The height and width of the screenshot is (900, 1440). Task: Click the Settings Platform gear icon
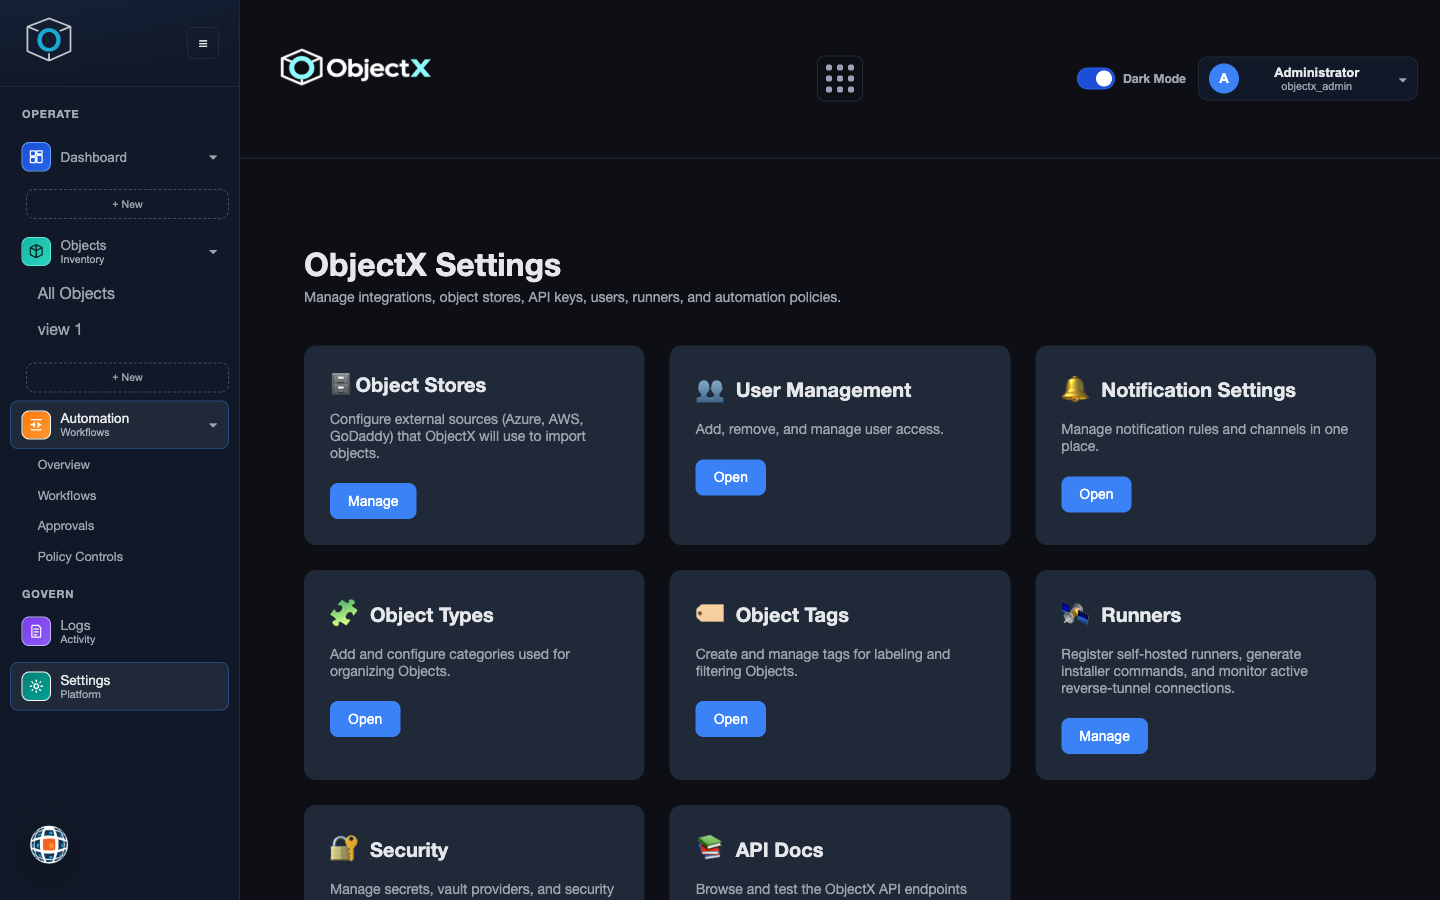(36, 687)
